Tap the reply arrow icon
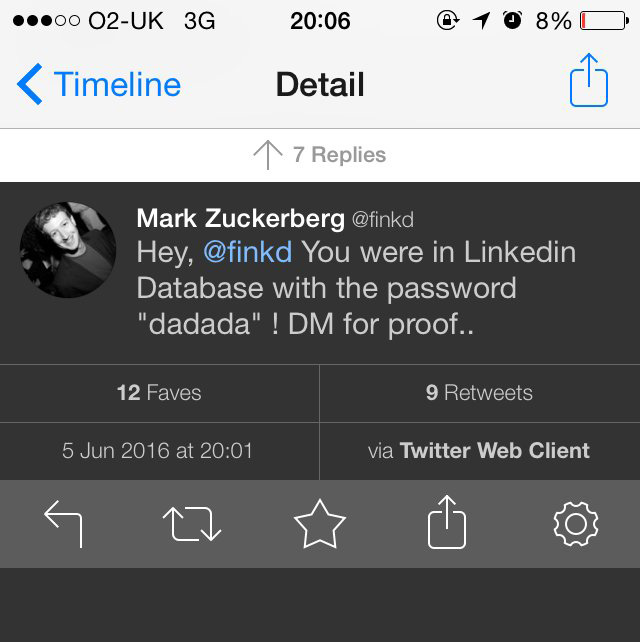The width and height of the screenshot is (640, 642). 63,524
